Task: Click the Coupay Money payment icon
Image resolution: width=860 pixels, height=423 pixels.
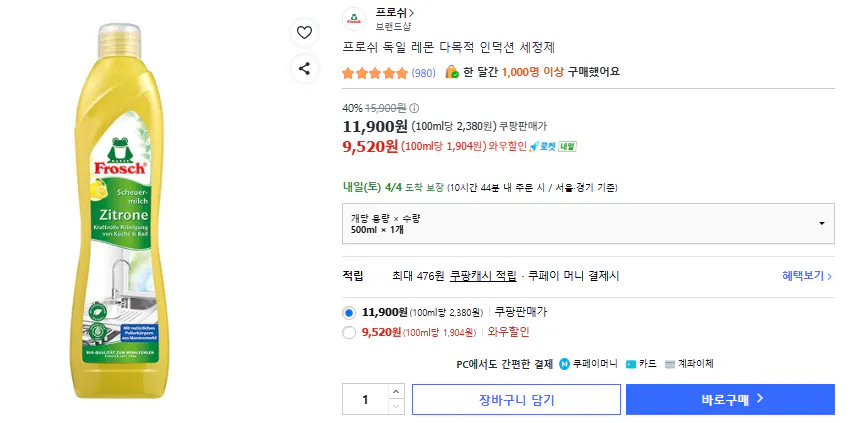Action: click(x=565, y=364)
